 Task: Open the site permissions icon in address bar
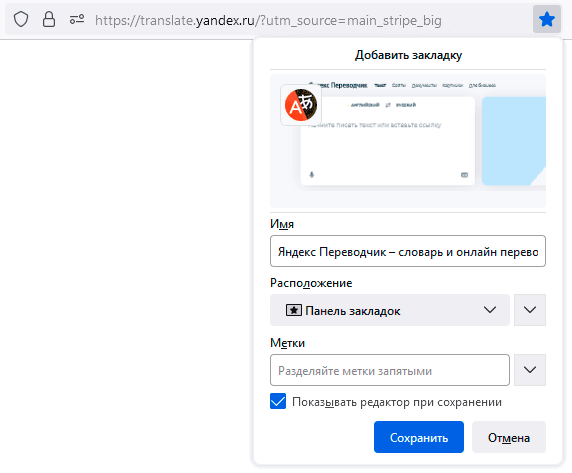[77, 19]
